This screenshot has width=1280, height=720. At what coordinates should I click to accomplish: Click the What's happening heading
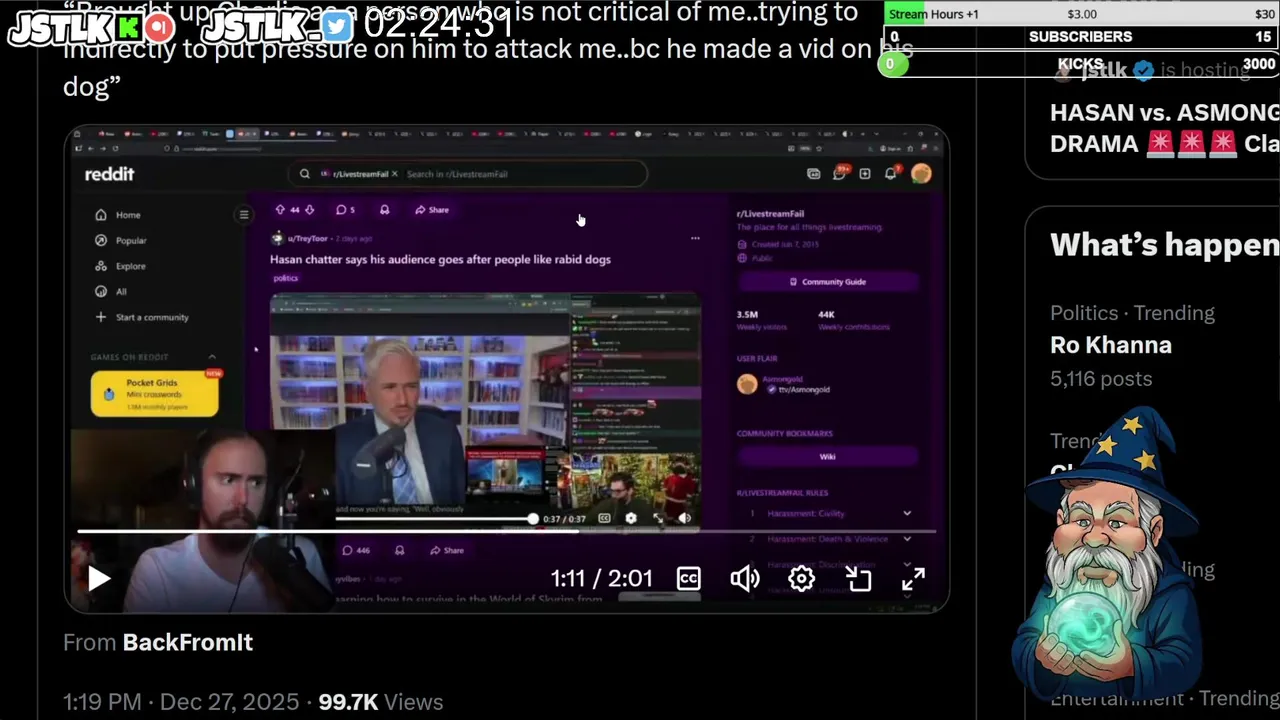coord(1164,245)
